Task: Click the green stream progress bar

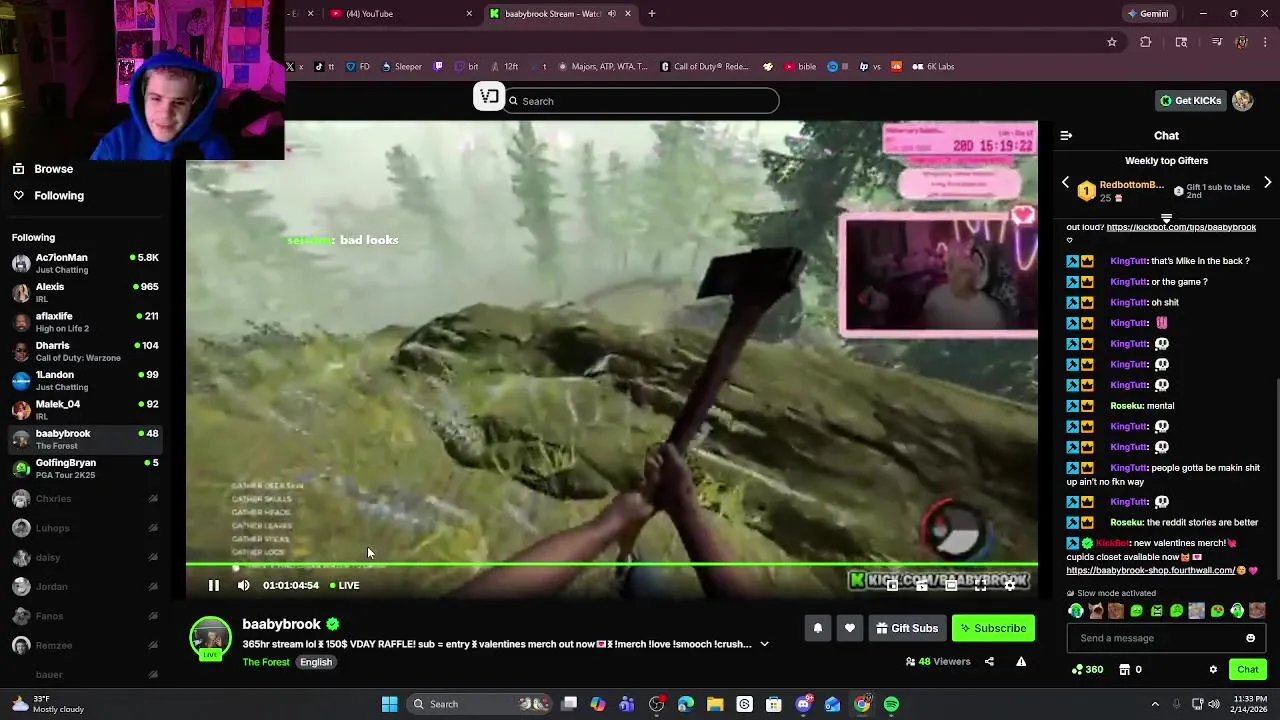Action: coord(611,565)
